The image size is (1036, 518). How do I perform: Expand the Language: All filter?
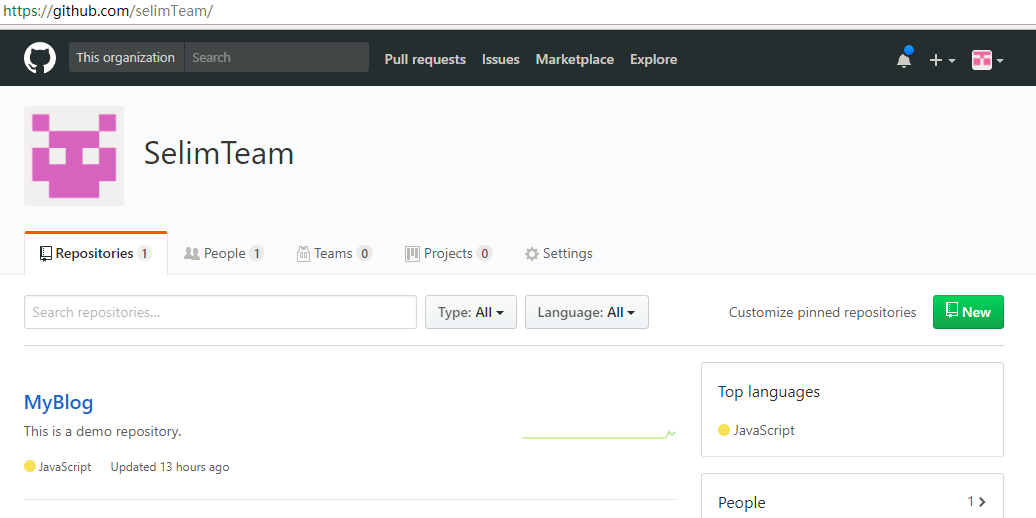586,312
